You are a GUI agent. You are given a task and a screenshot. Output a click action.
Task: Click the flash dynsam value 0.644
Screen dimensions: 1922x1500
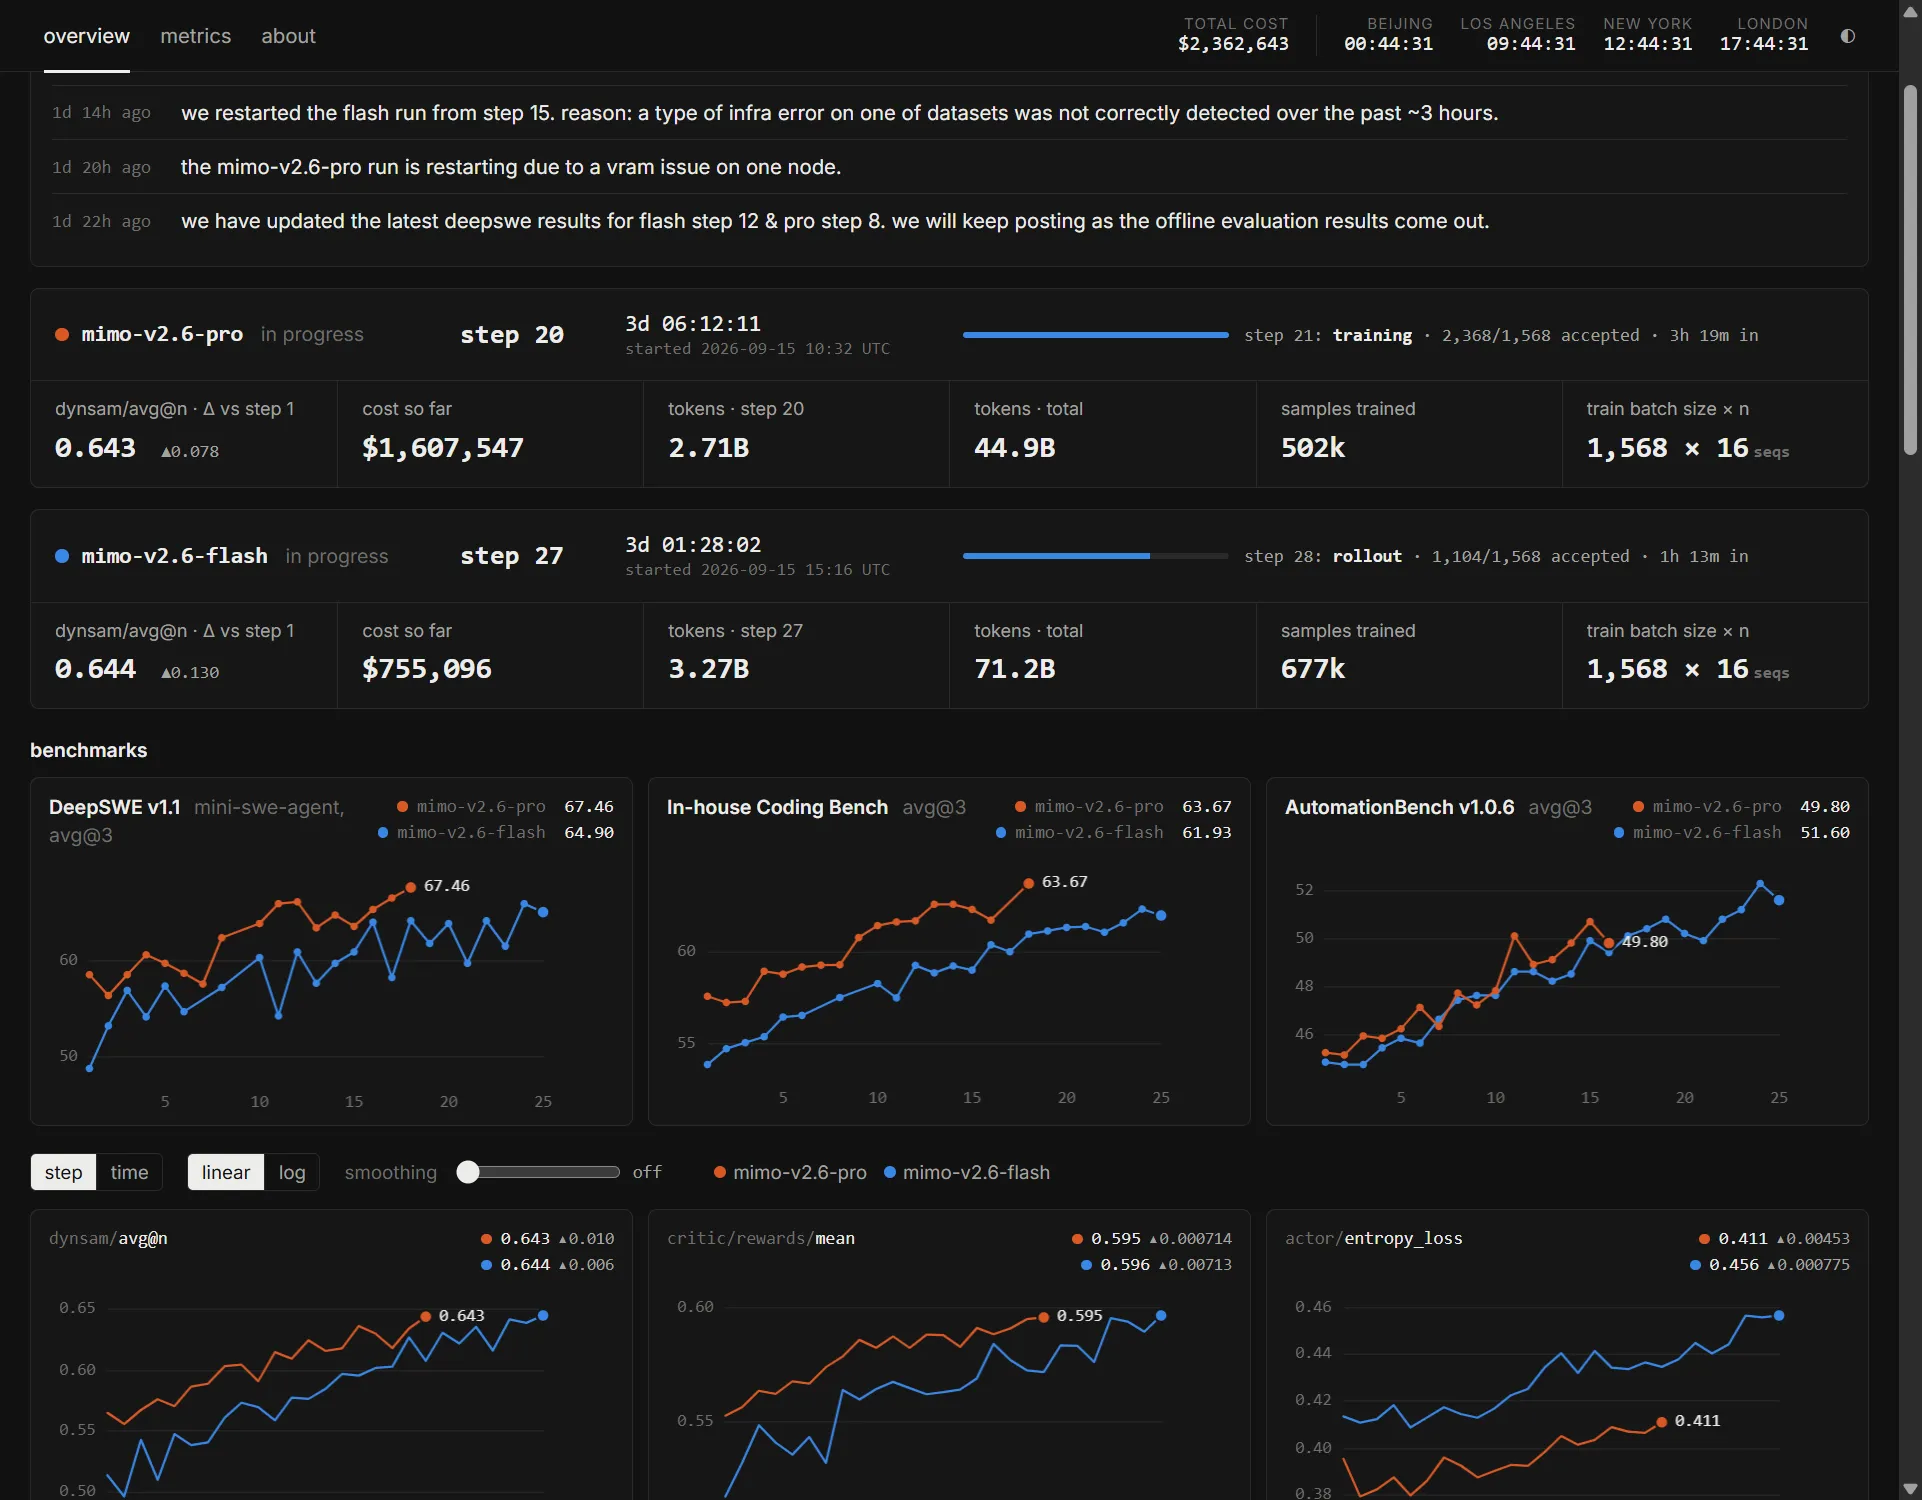click(95, 669)
